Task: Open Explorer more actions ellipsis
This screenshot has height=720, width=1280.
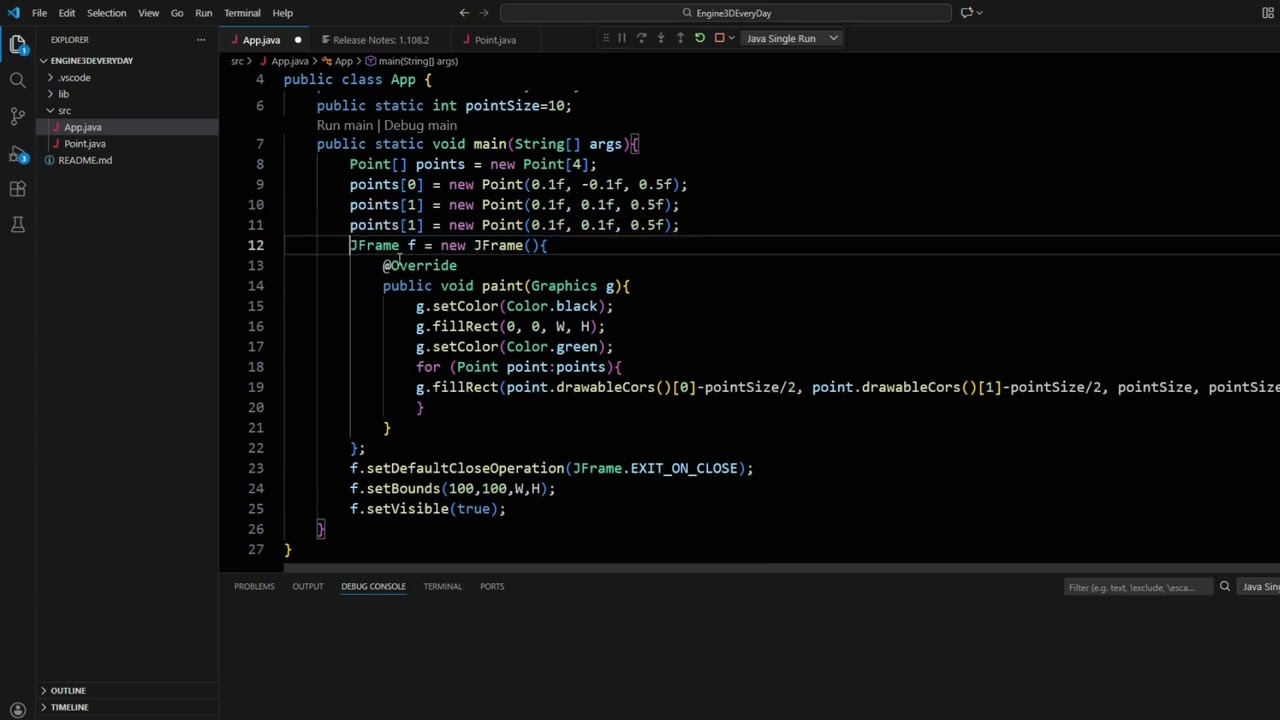Action: [x=201, y=40]
